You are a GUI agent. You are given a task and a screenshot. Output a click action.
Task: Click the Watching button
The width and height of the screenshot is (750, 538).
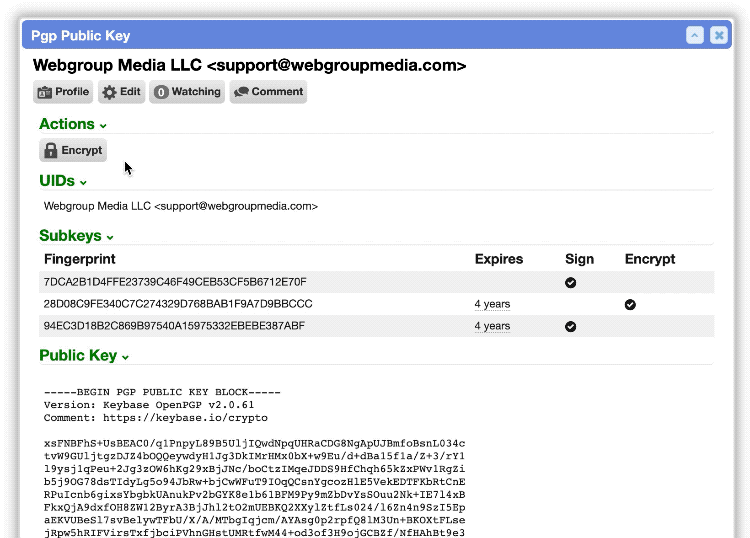point(187,92)
